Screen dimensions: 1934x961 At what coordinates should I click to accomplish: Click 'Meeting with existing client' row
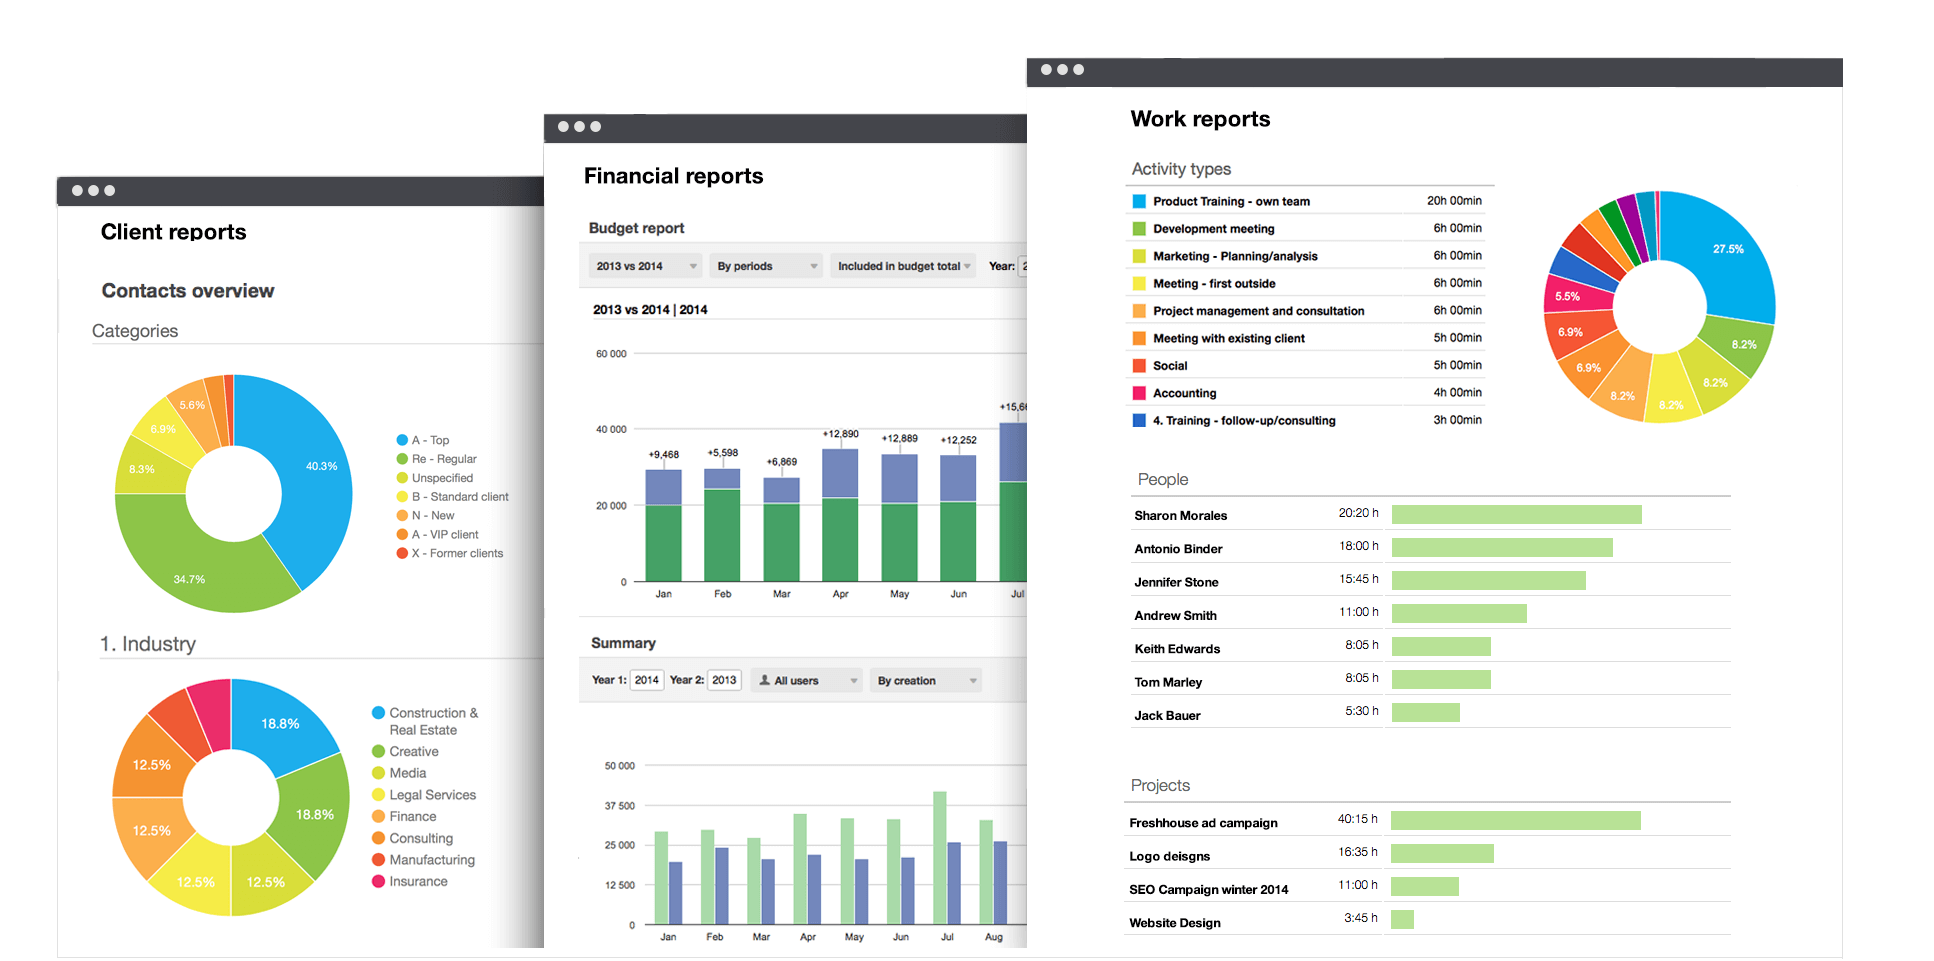[x=1307, y=338]
